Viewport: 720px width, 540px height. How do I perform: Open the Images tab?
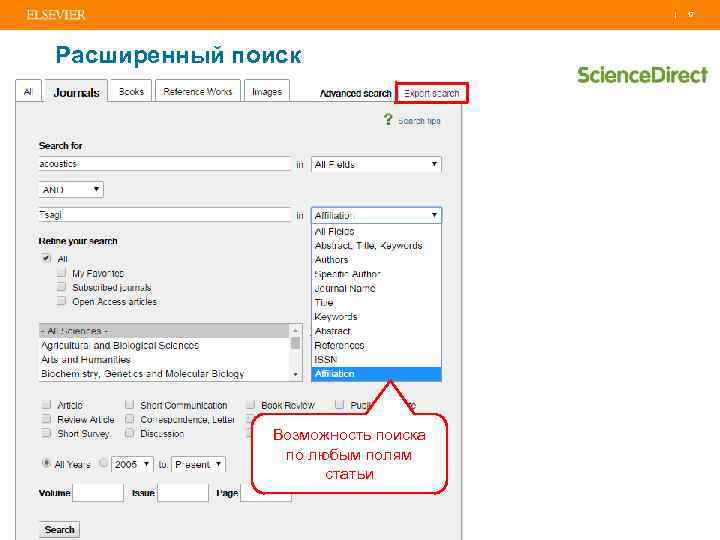coord(267,91)
